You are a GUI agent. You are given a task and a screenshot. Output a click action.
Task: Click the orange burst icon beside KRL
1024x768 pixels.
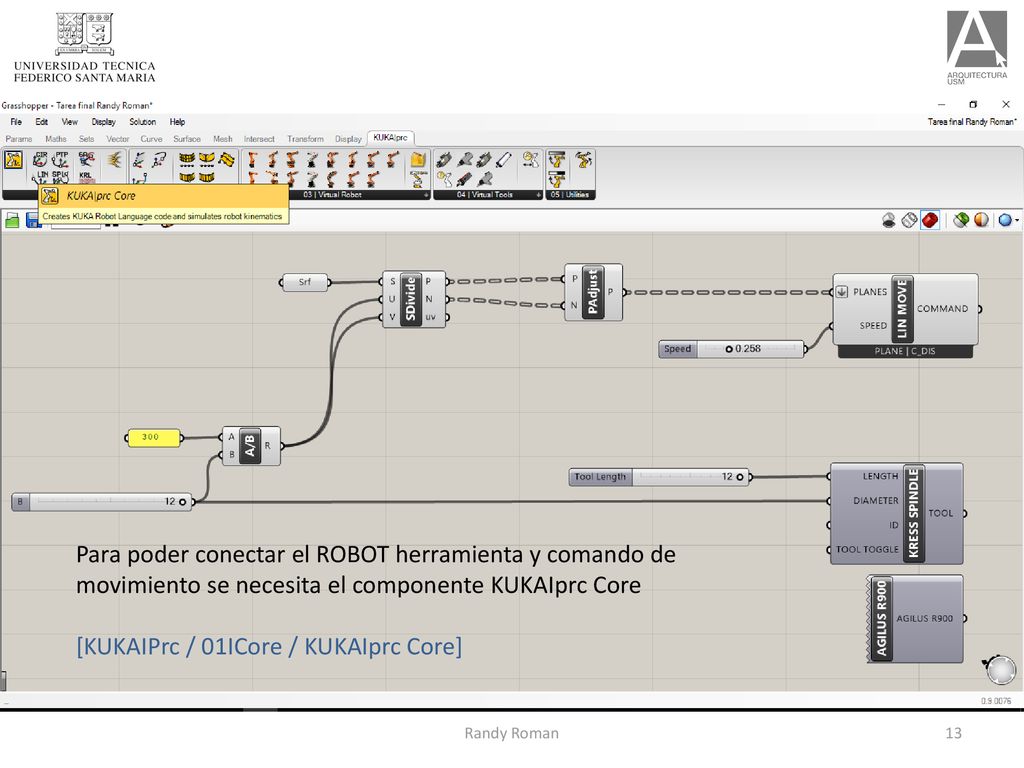[114, 159]
